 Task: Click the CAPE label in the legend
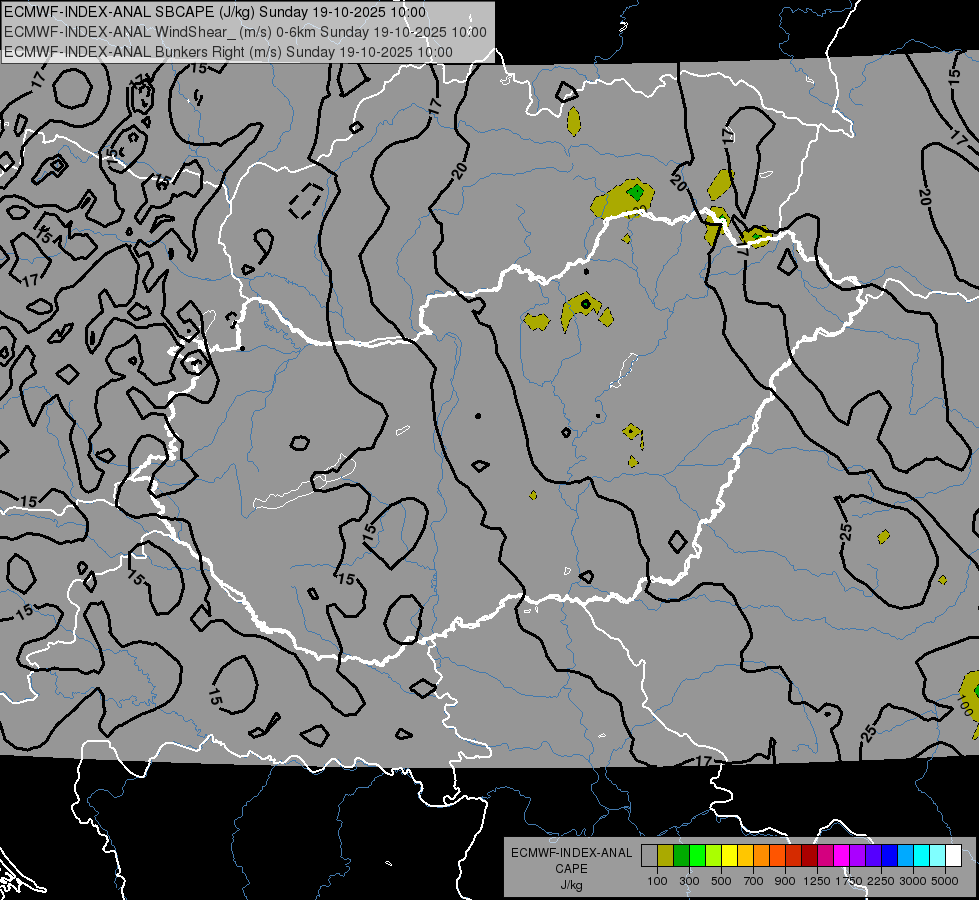571,868
